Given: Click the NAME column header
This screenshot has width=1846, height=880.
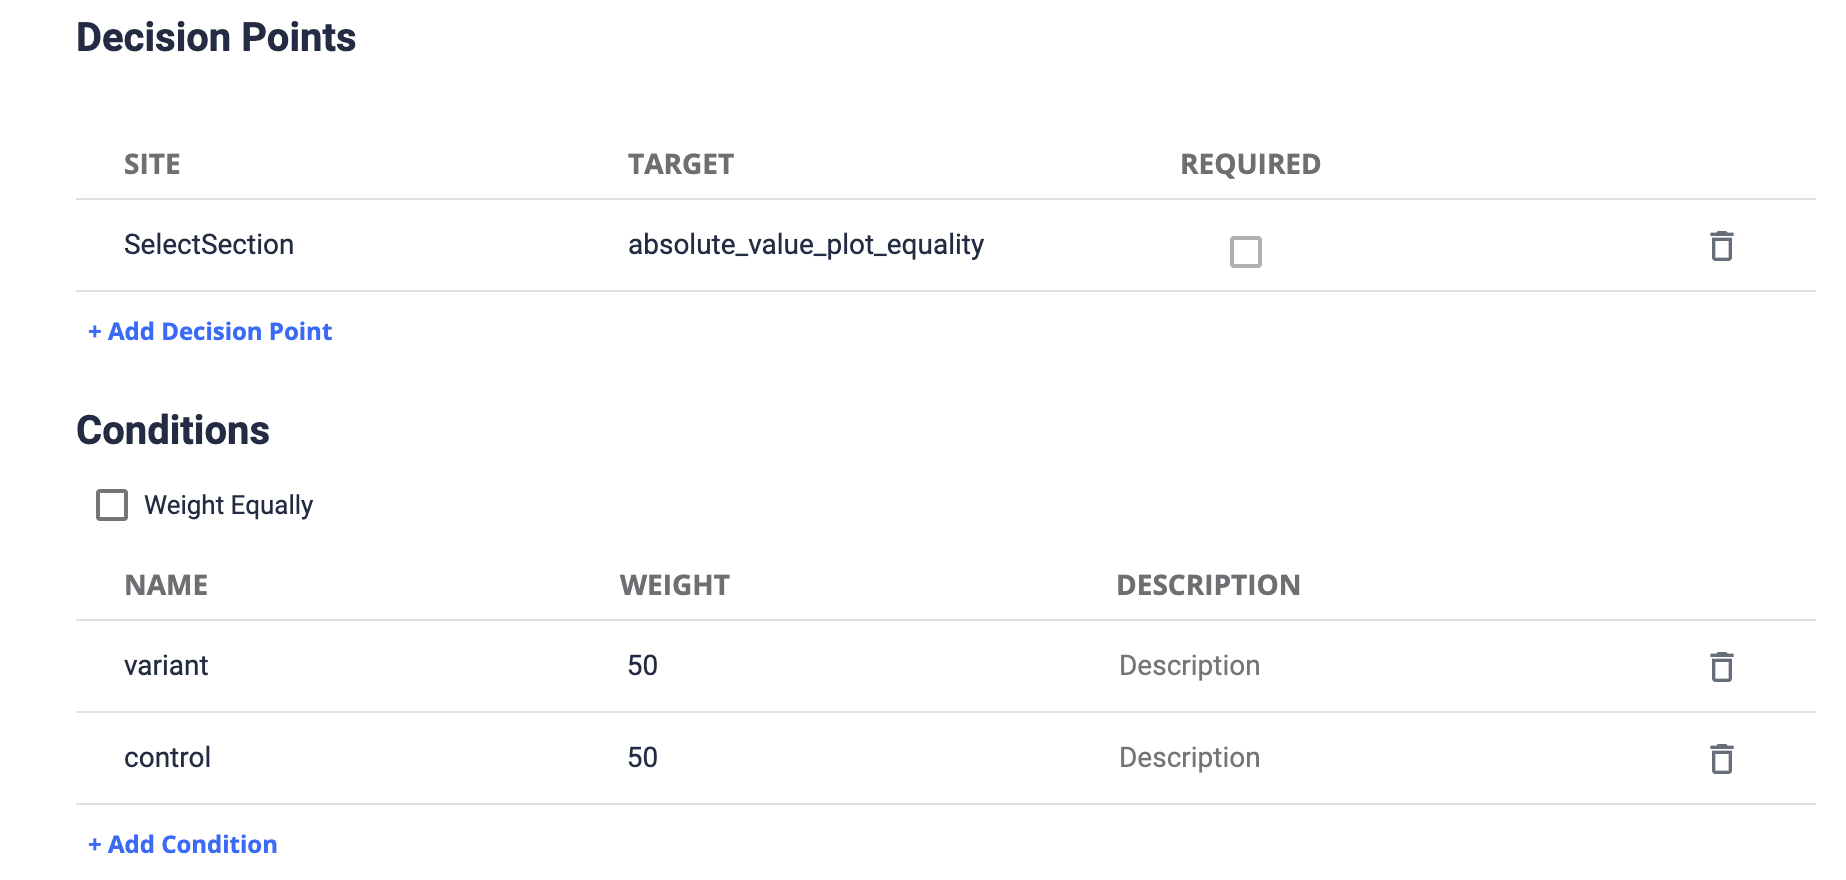Looking at the screenshot, I should point(166,585).
